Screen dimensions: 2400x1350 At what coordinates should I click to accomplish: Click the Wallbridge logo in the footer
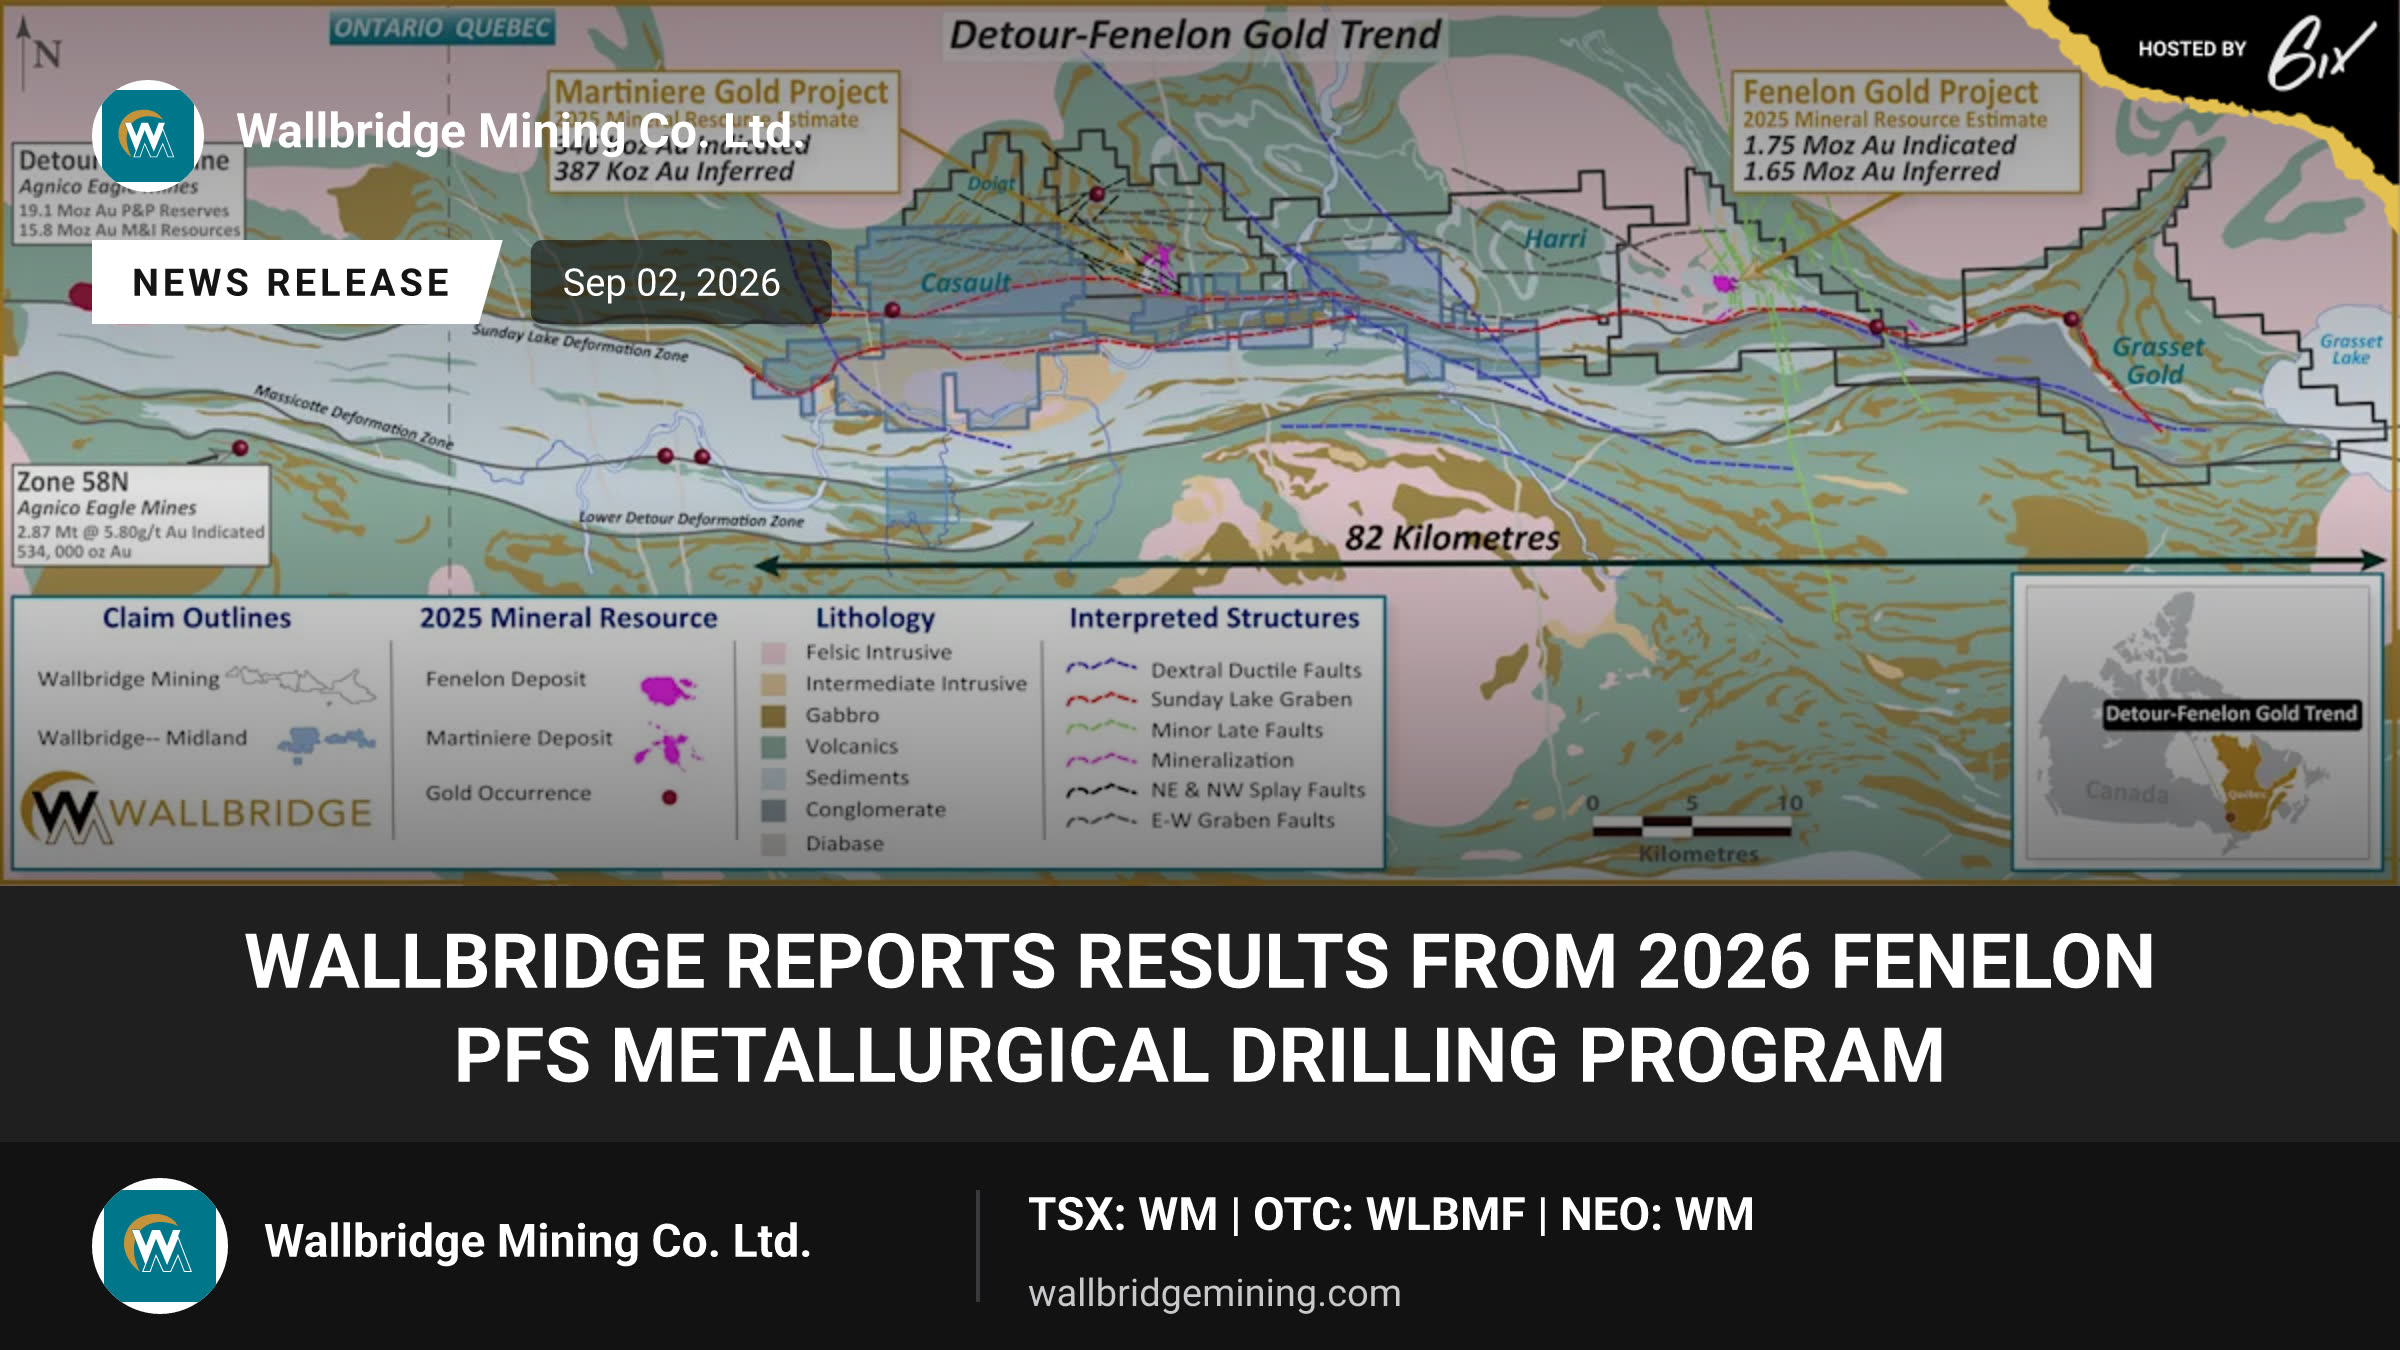tap(160, 1245)
